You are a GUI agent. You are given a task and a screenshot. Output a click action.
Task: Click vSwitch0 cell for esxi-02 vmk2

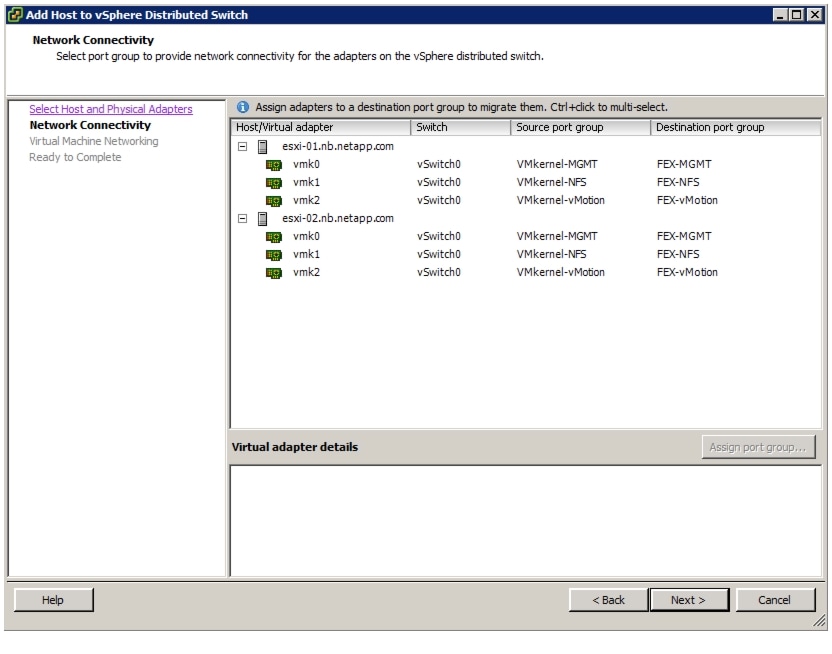click(439, 273)
